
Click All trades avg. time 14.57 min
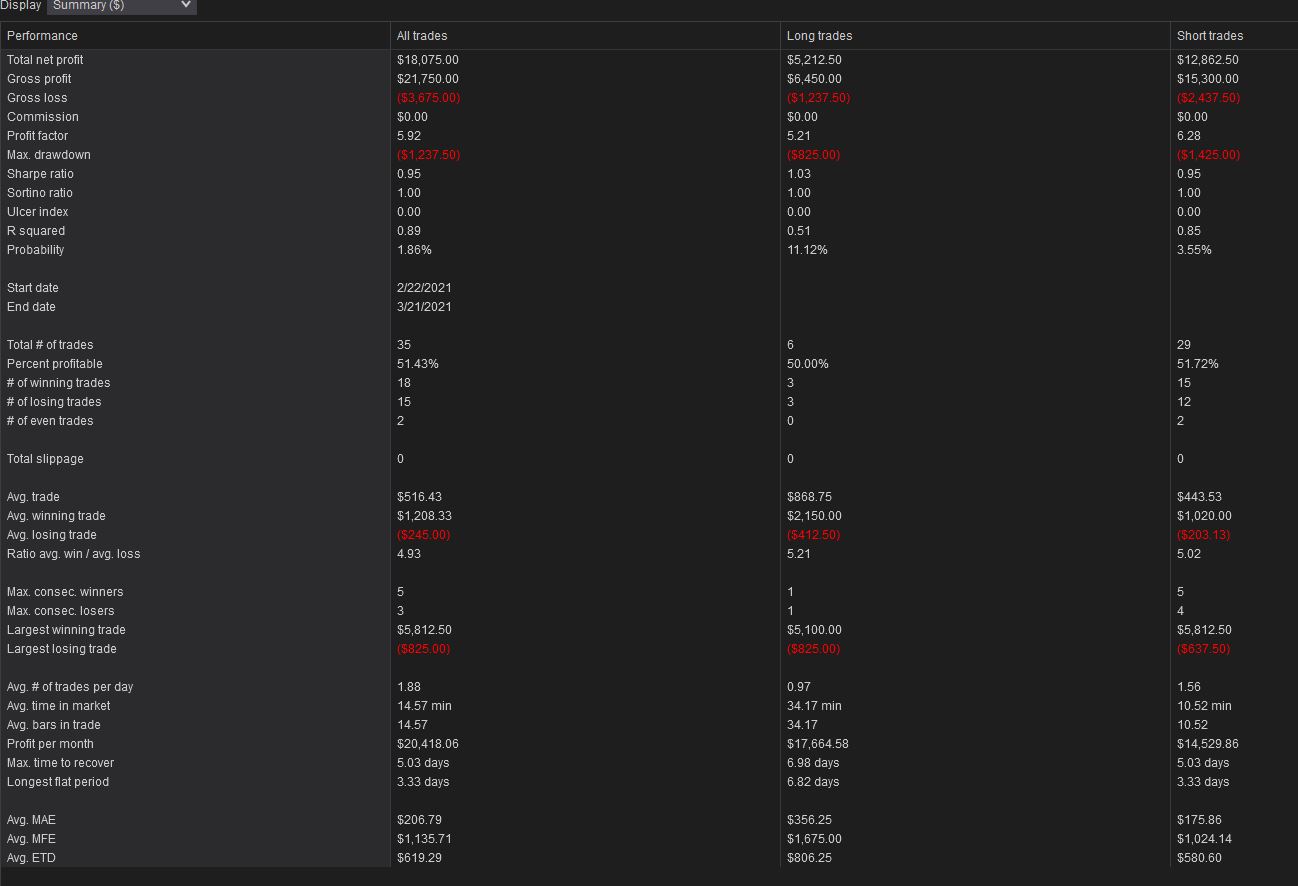[x=424, y=706]
